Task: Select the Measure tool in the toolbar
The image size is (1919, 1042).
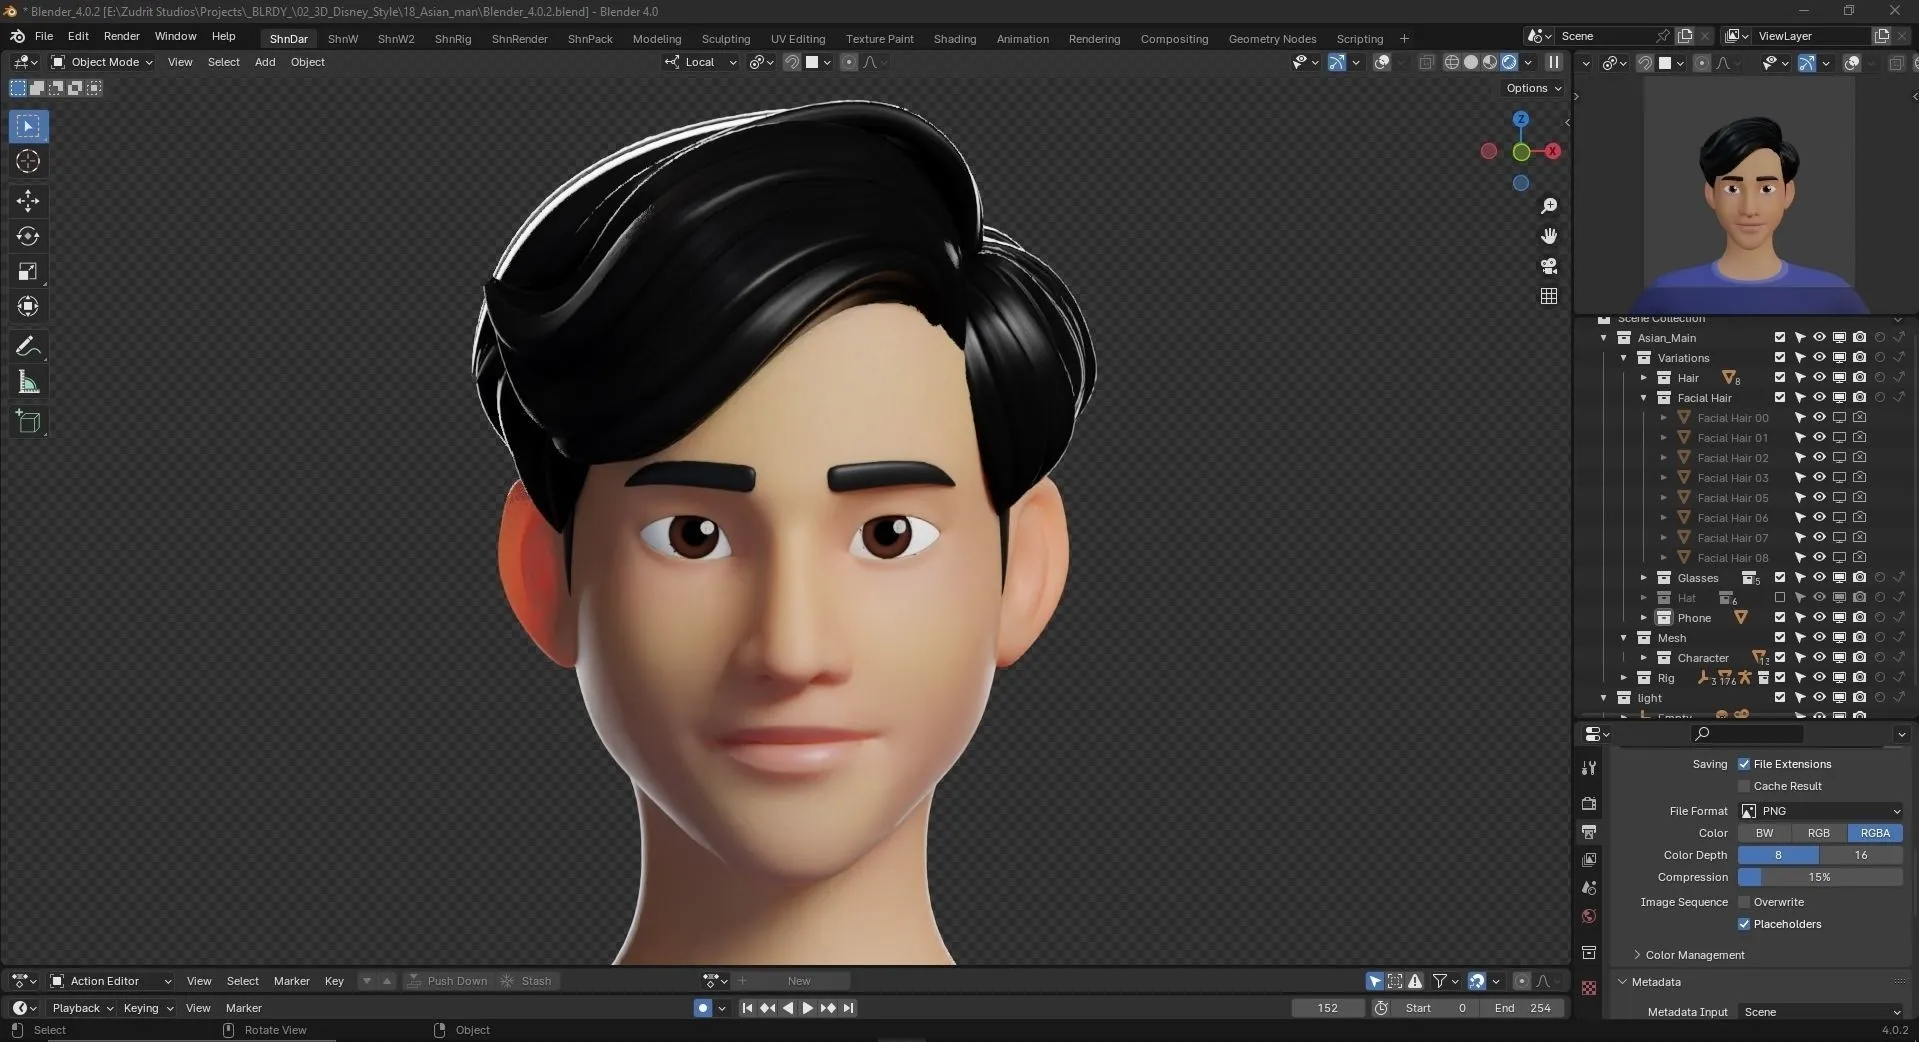Action: pos(27,381)
